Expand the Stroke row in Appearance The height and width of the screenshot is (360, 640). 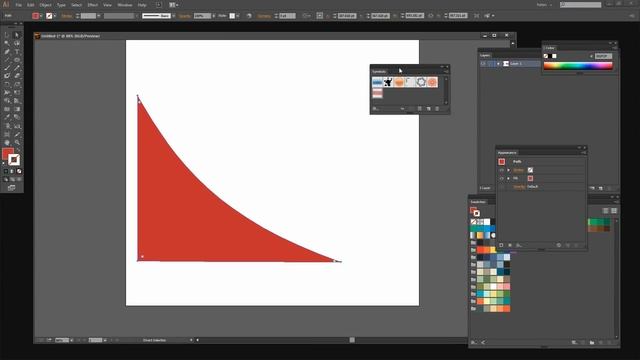[509, 170]
